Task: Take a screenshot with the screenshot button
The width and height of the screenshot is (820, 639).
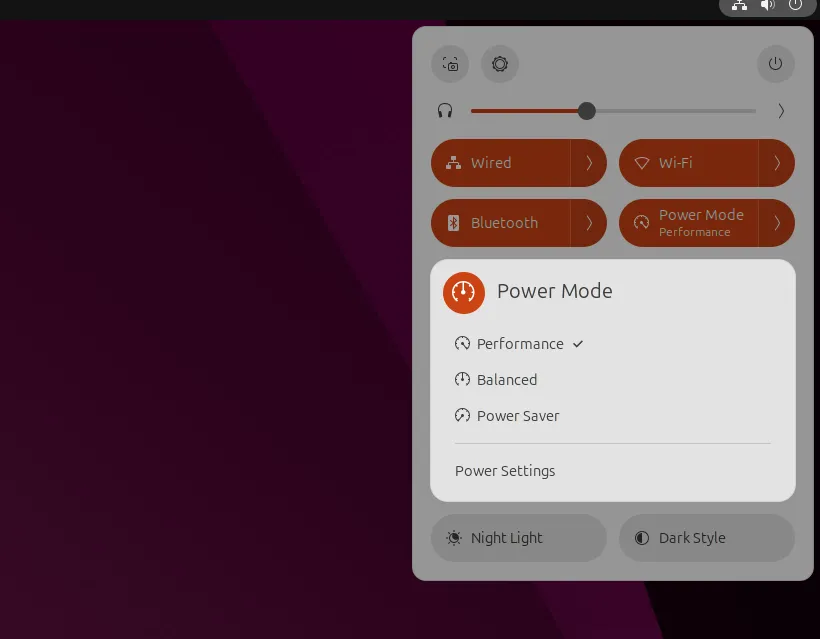Action: tap(450, 64)
